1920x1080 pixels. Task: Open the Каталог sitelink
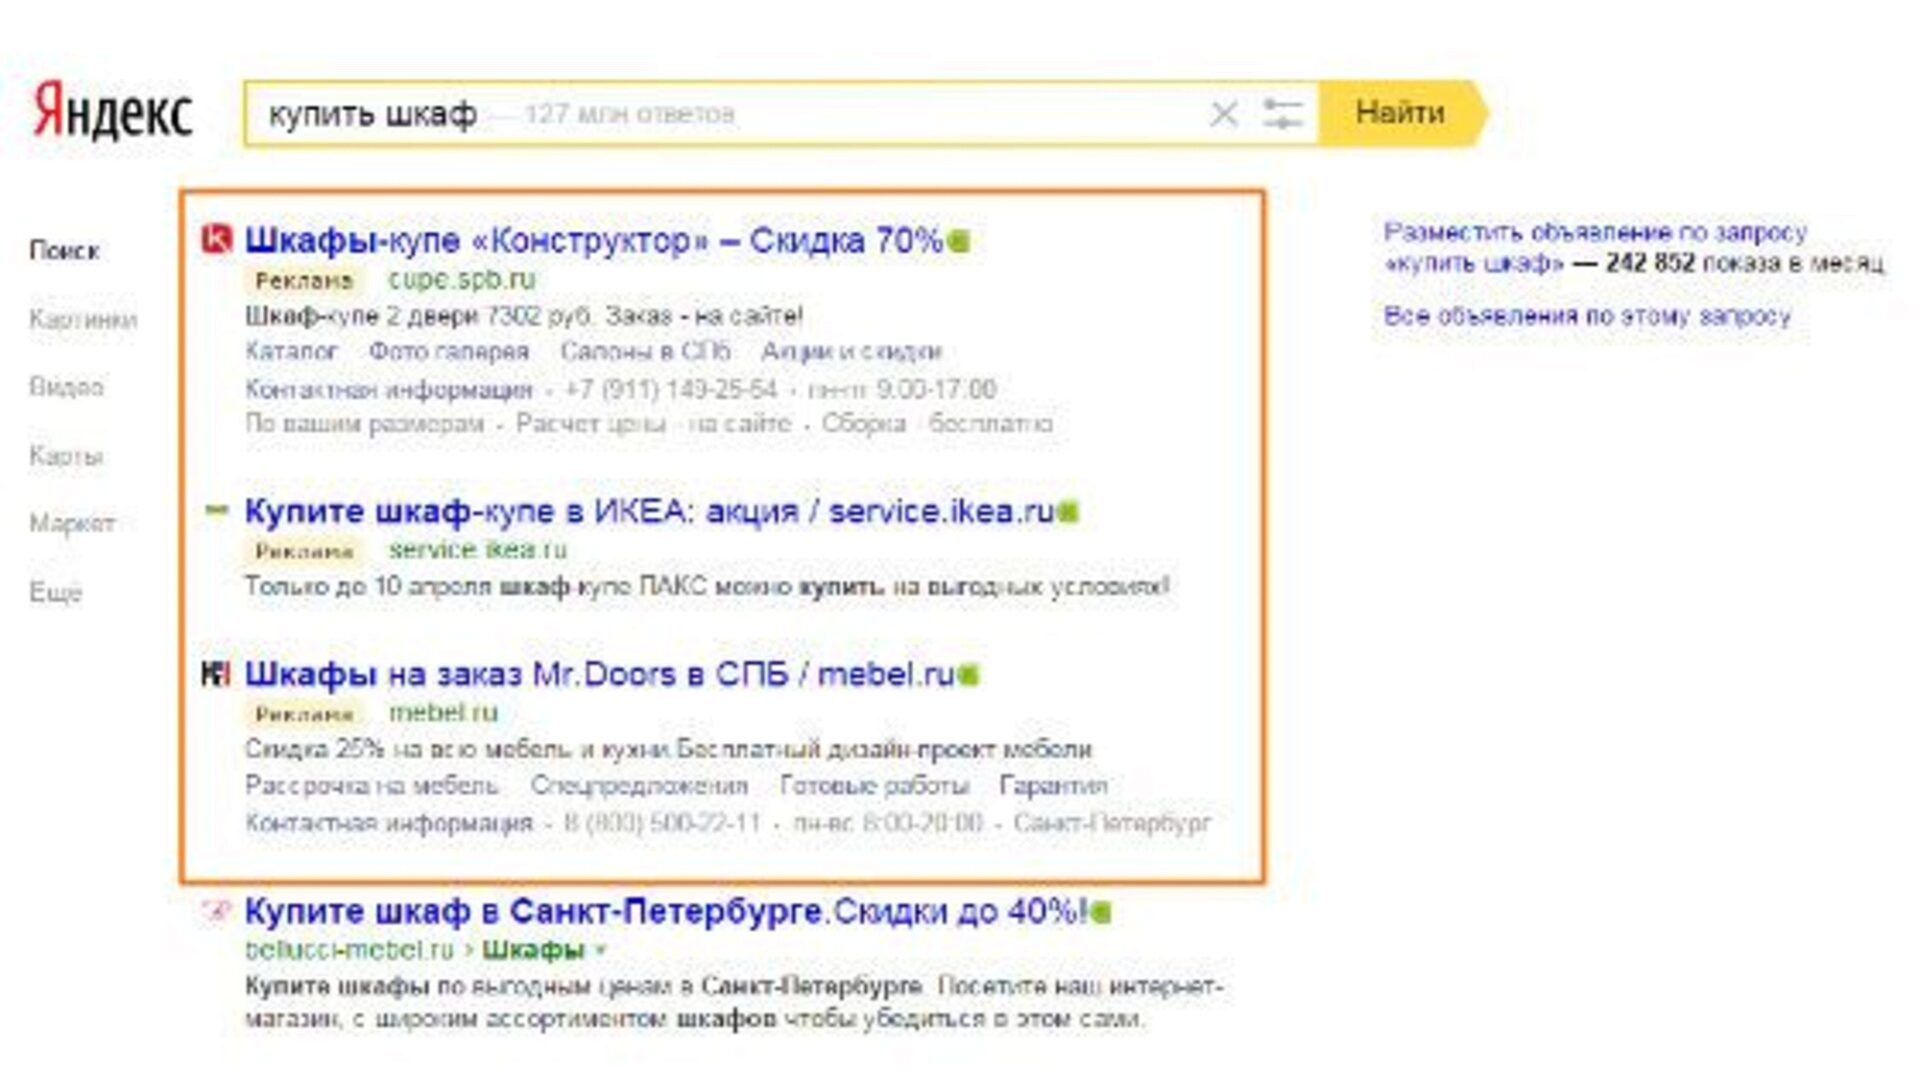tap(291, 352)
